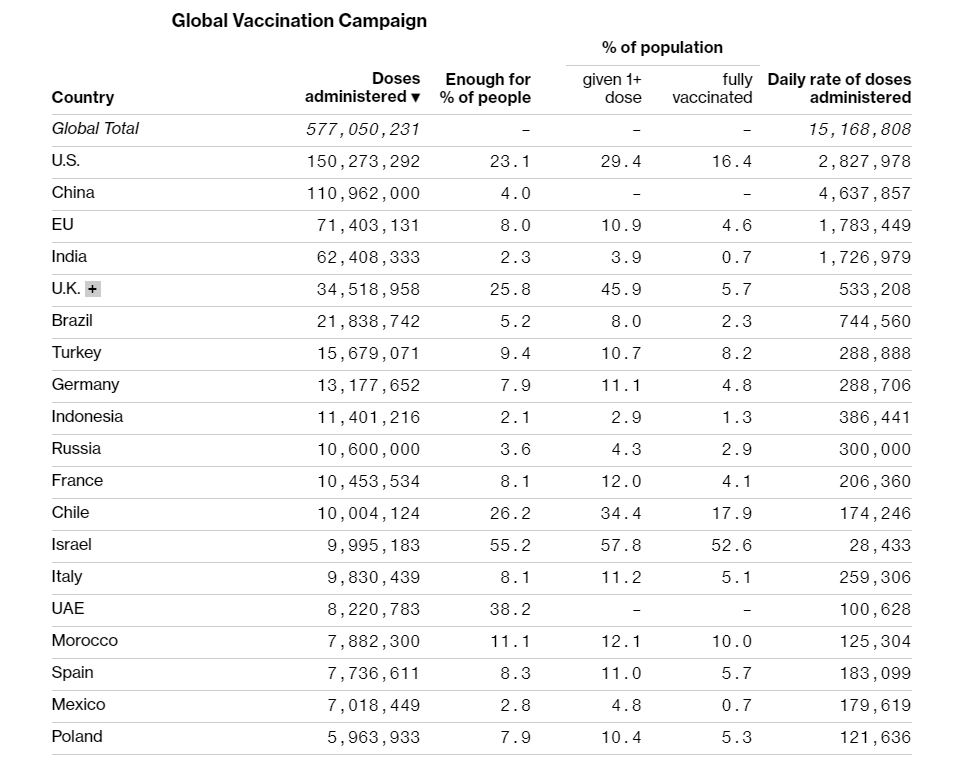Sort by Daily rate of doses administered
This screenshot has width=965, height=760.
pos(839,88)
